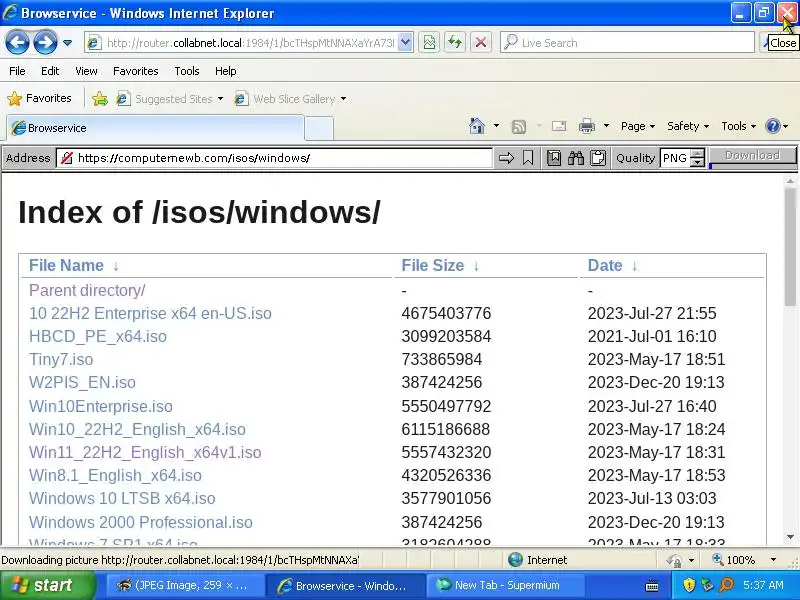Go back with the IE Back arrow
This screenshot has width=800, height=600.
[x=17, y=43]
